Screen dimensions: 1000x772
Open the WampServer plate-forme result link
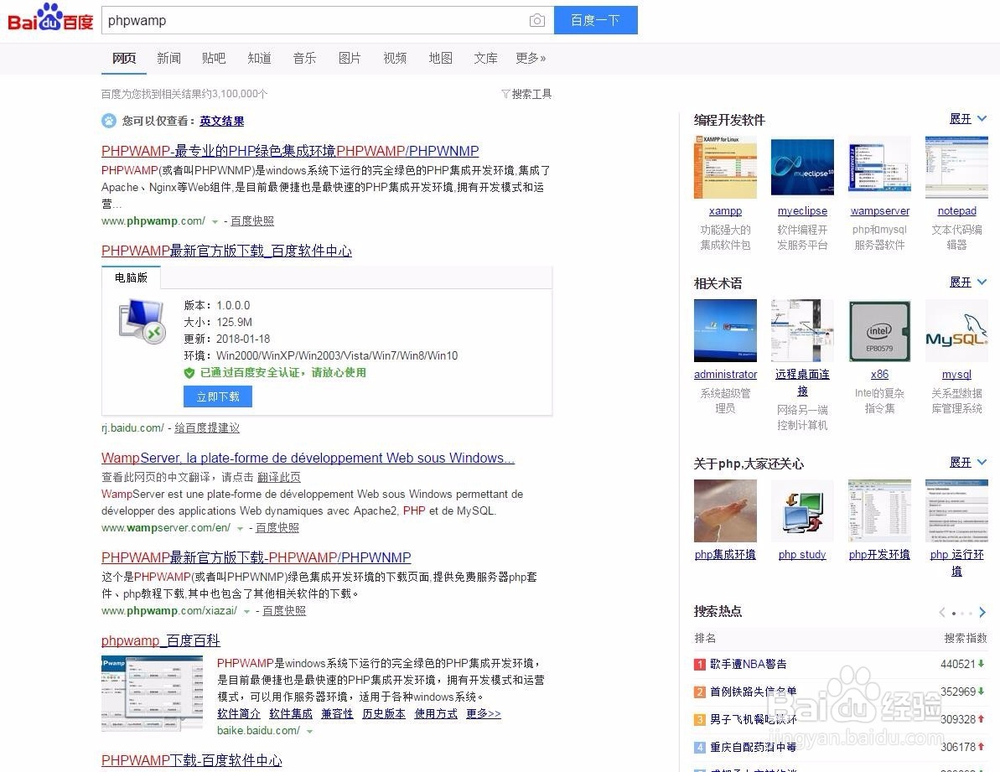(308, 458)
